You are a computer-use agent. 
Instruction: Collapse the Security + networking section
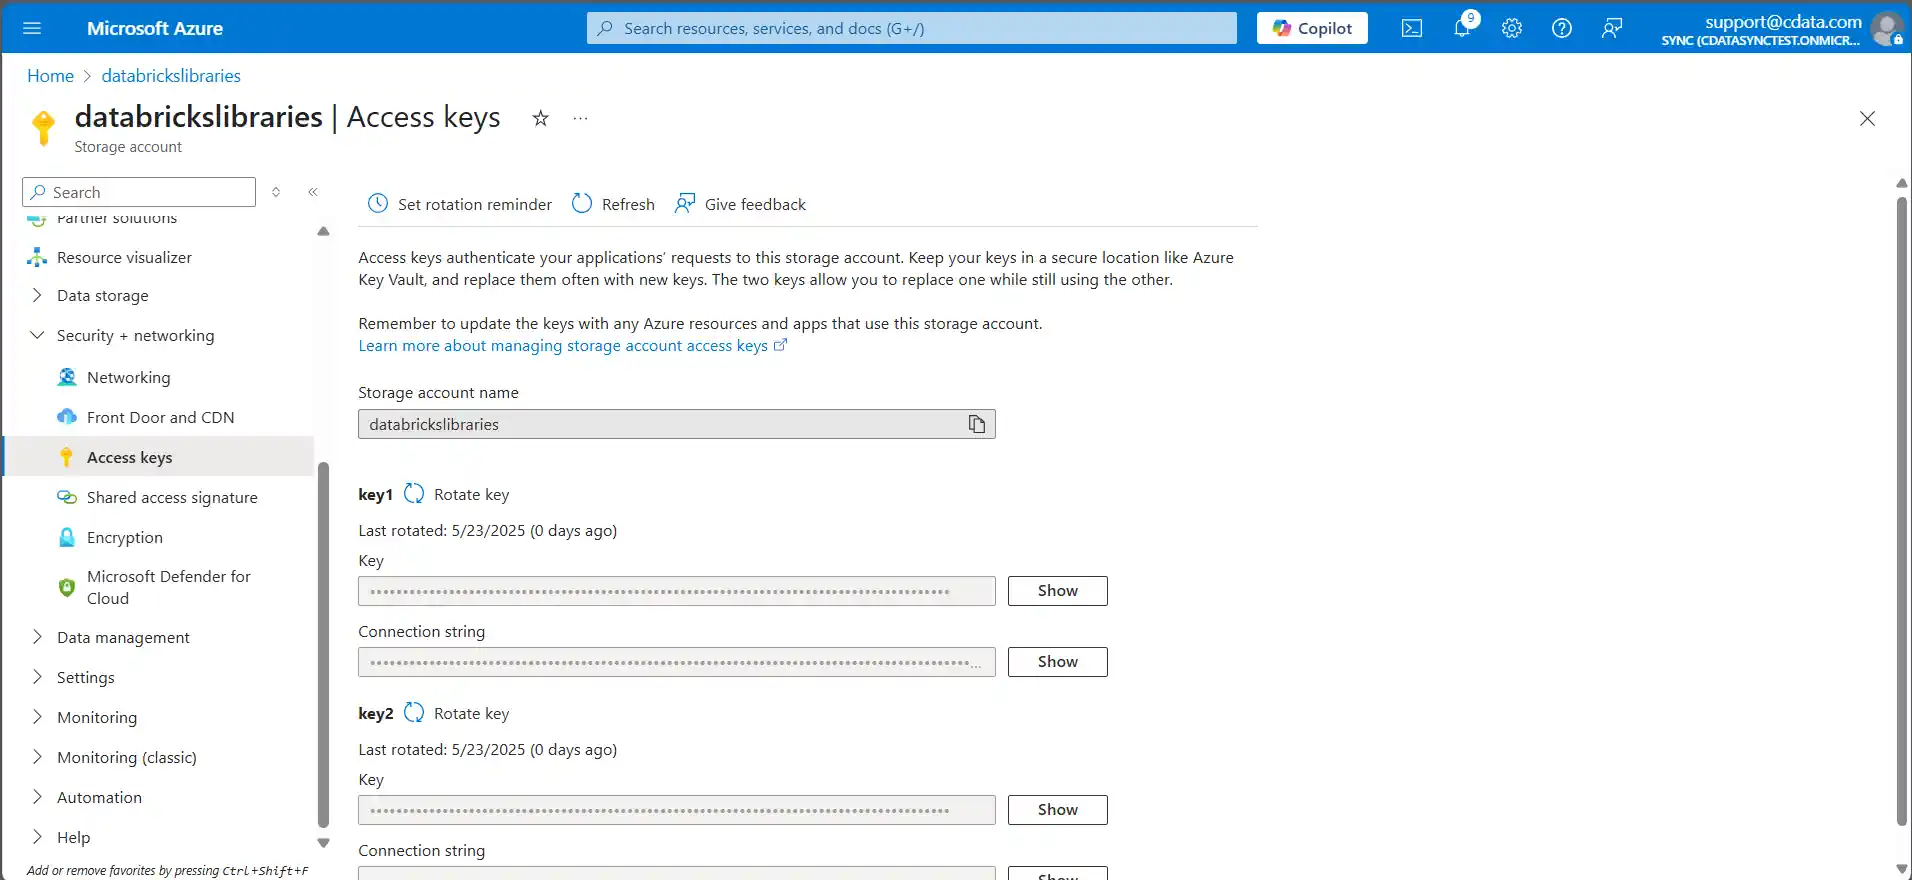37,336
